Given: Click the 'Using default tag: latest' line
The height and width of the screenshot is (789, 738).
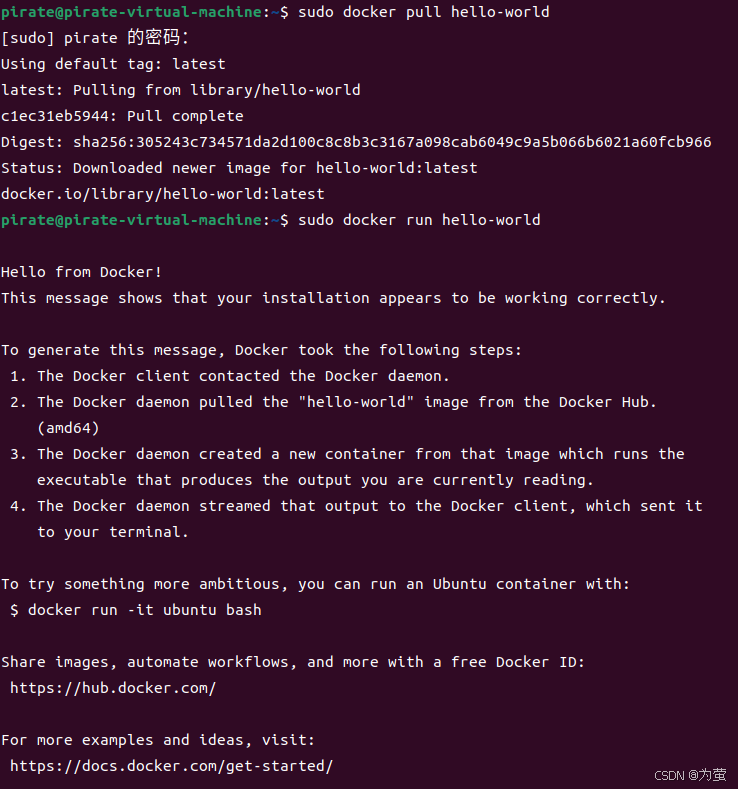Looking at the screenshot, I should click(x=113, y=64).
